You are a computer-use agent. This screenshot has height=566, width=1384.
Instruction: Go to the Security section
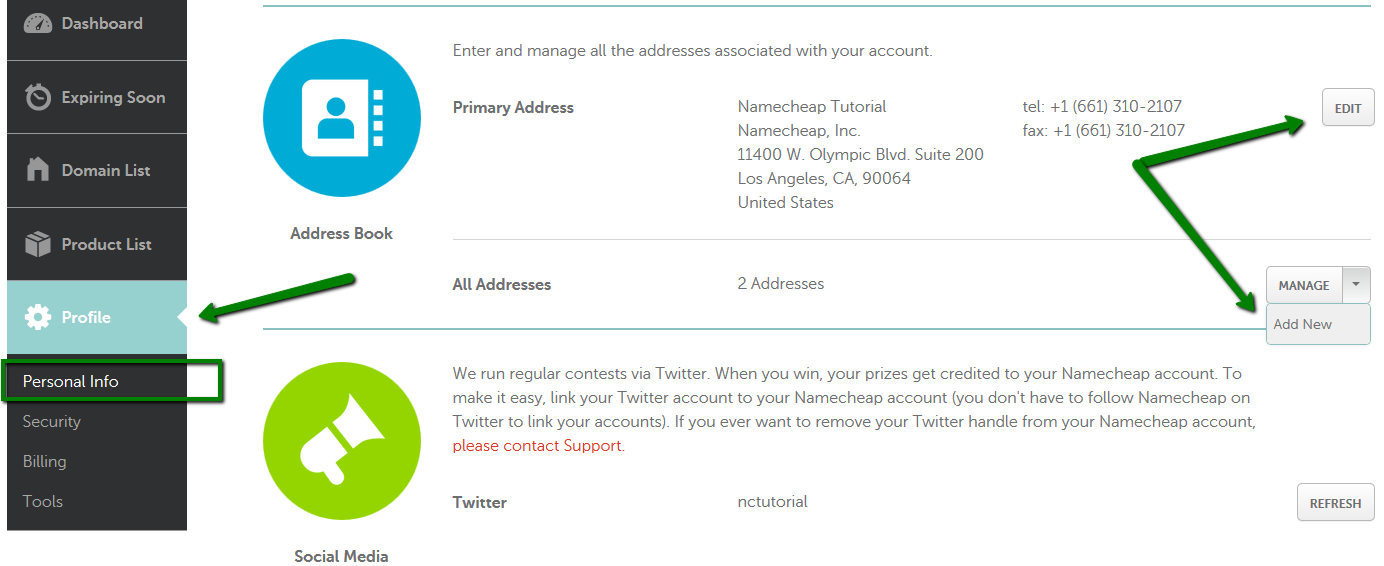tap(52, 422)
